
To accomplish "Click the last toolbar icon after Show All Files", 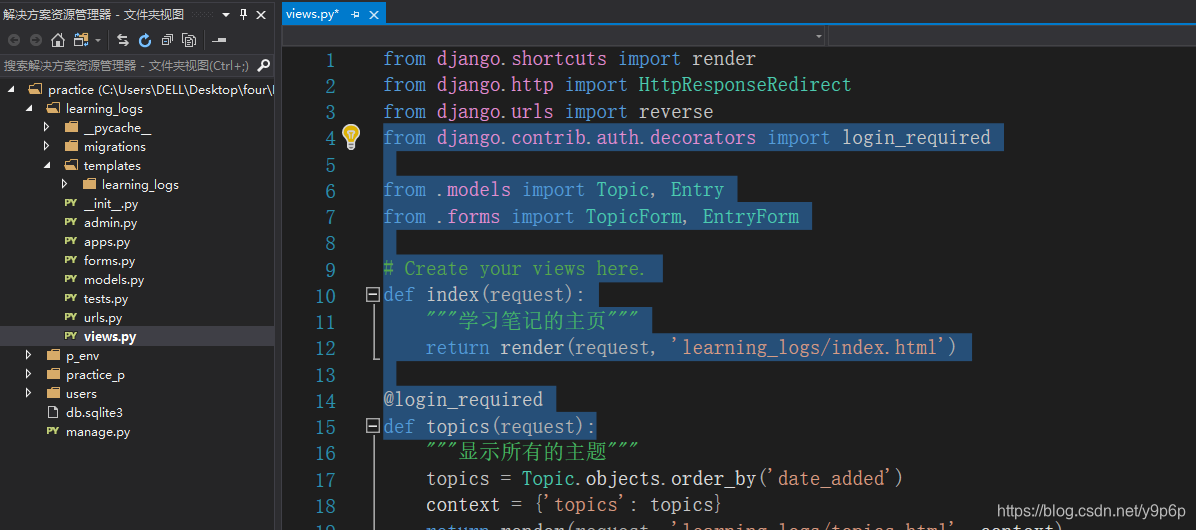I will click(219, 40).
